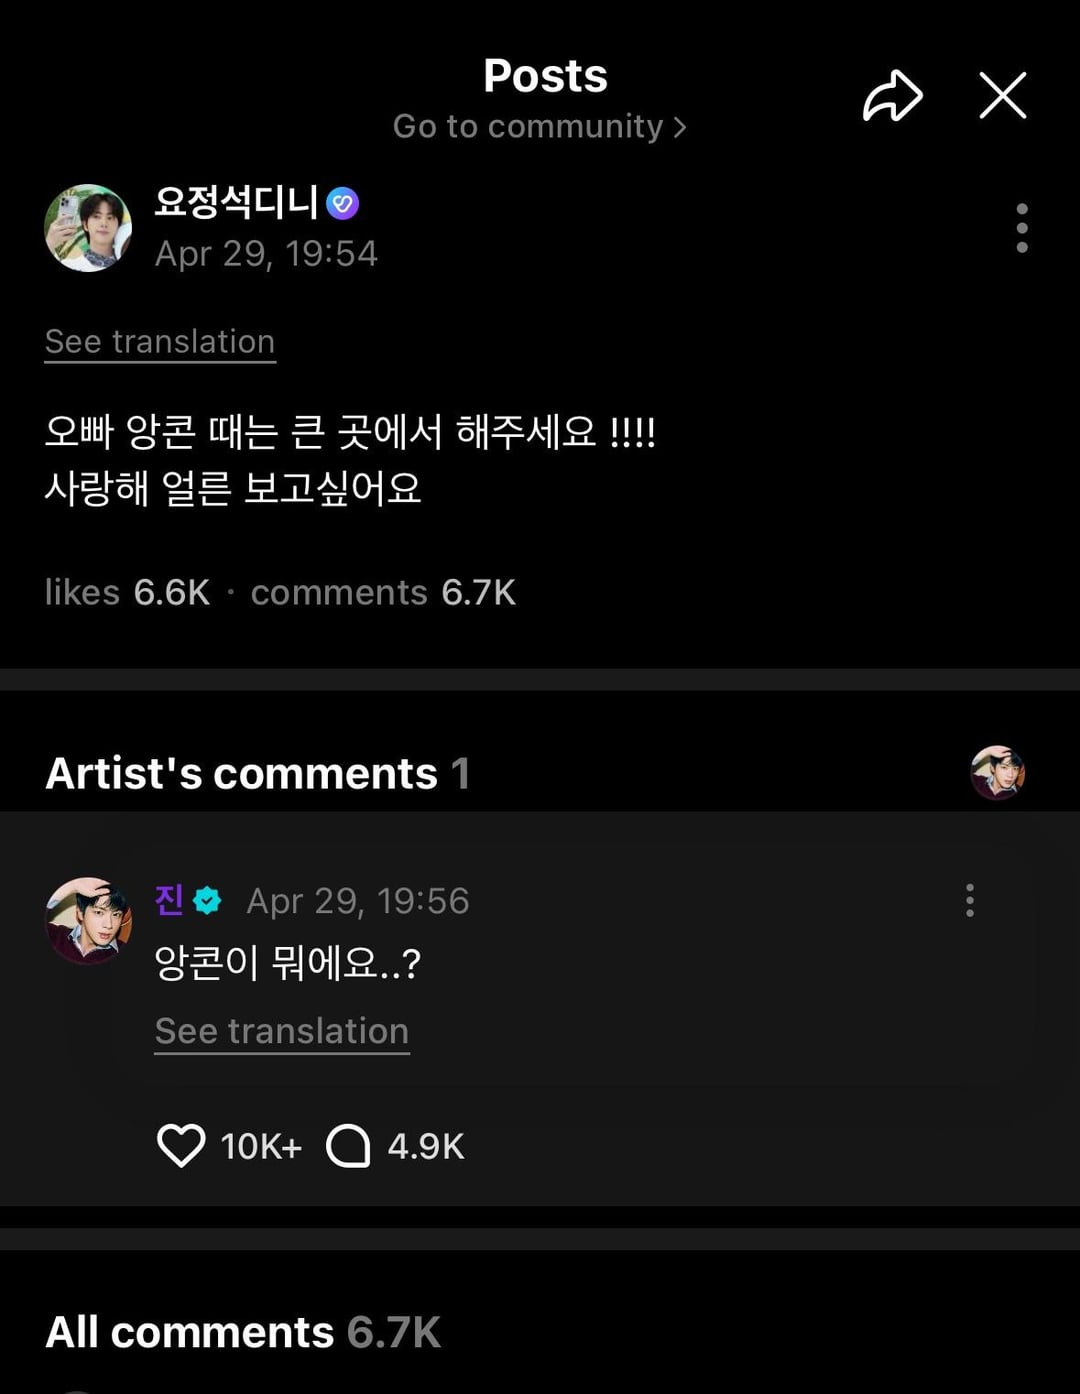Tap the artist's avatar beside the comment
The image size is (1080, 1394).
89,921
